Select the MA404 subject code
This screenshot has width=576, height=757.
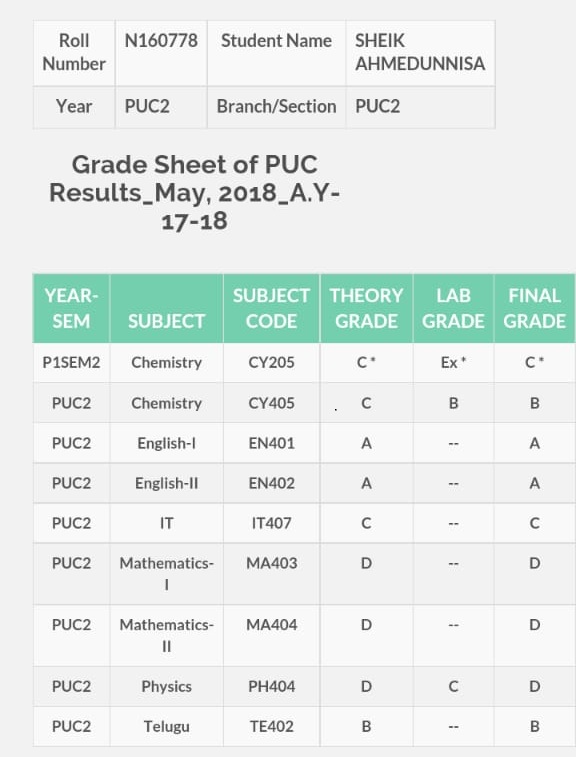tap(271, 625)
